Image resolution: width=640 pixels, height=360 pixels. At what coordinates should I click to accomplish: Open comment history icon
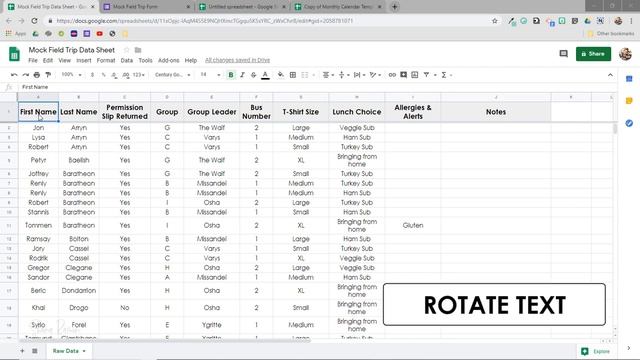563,54
